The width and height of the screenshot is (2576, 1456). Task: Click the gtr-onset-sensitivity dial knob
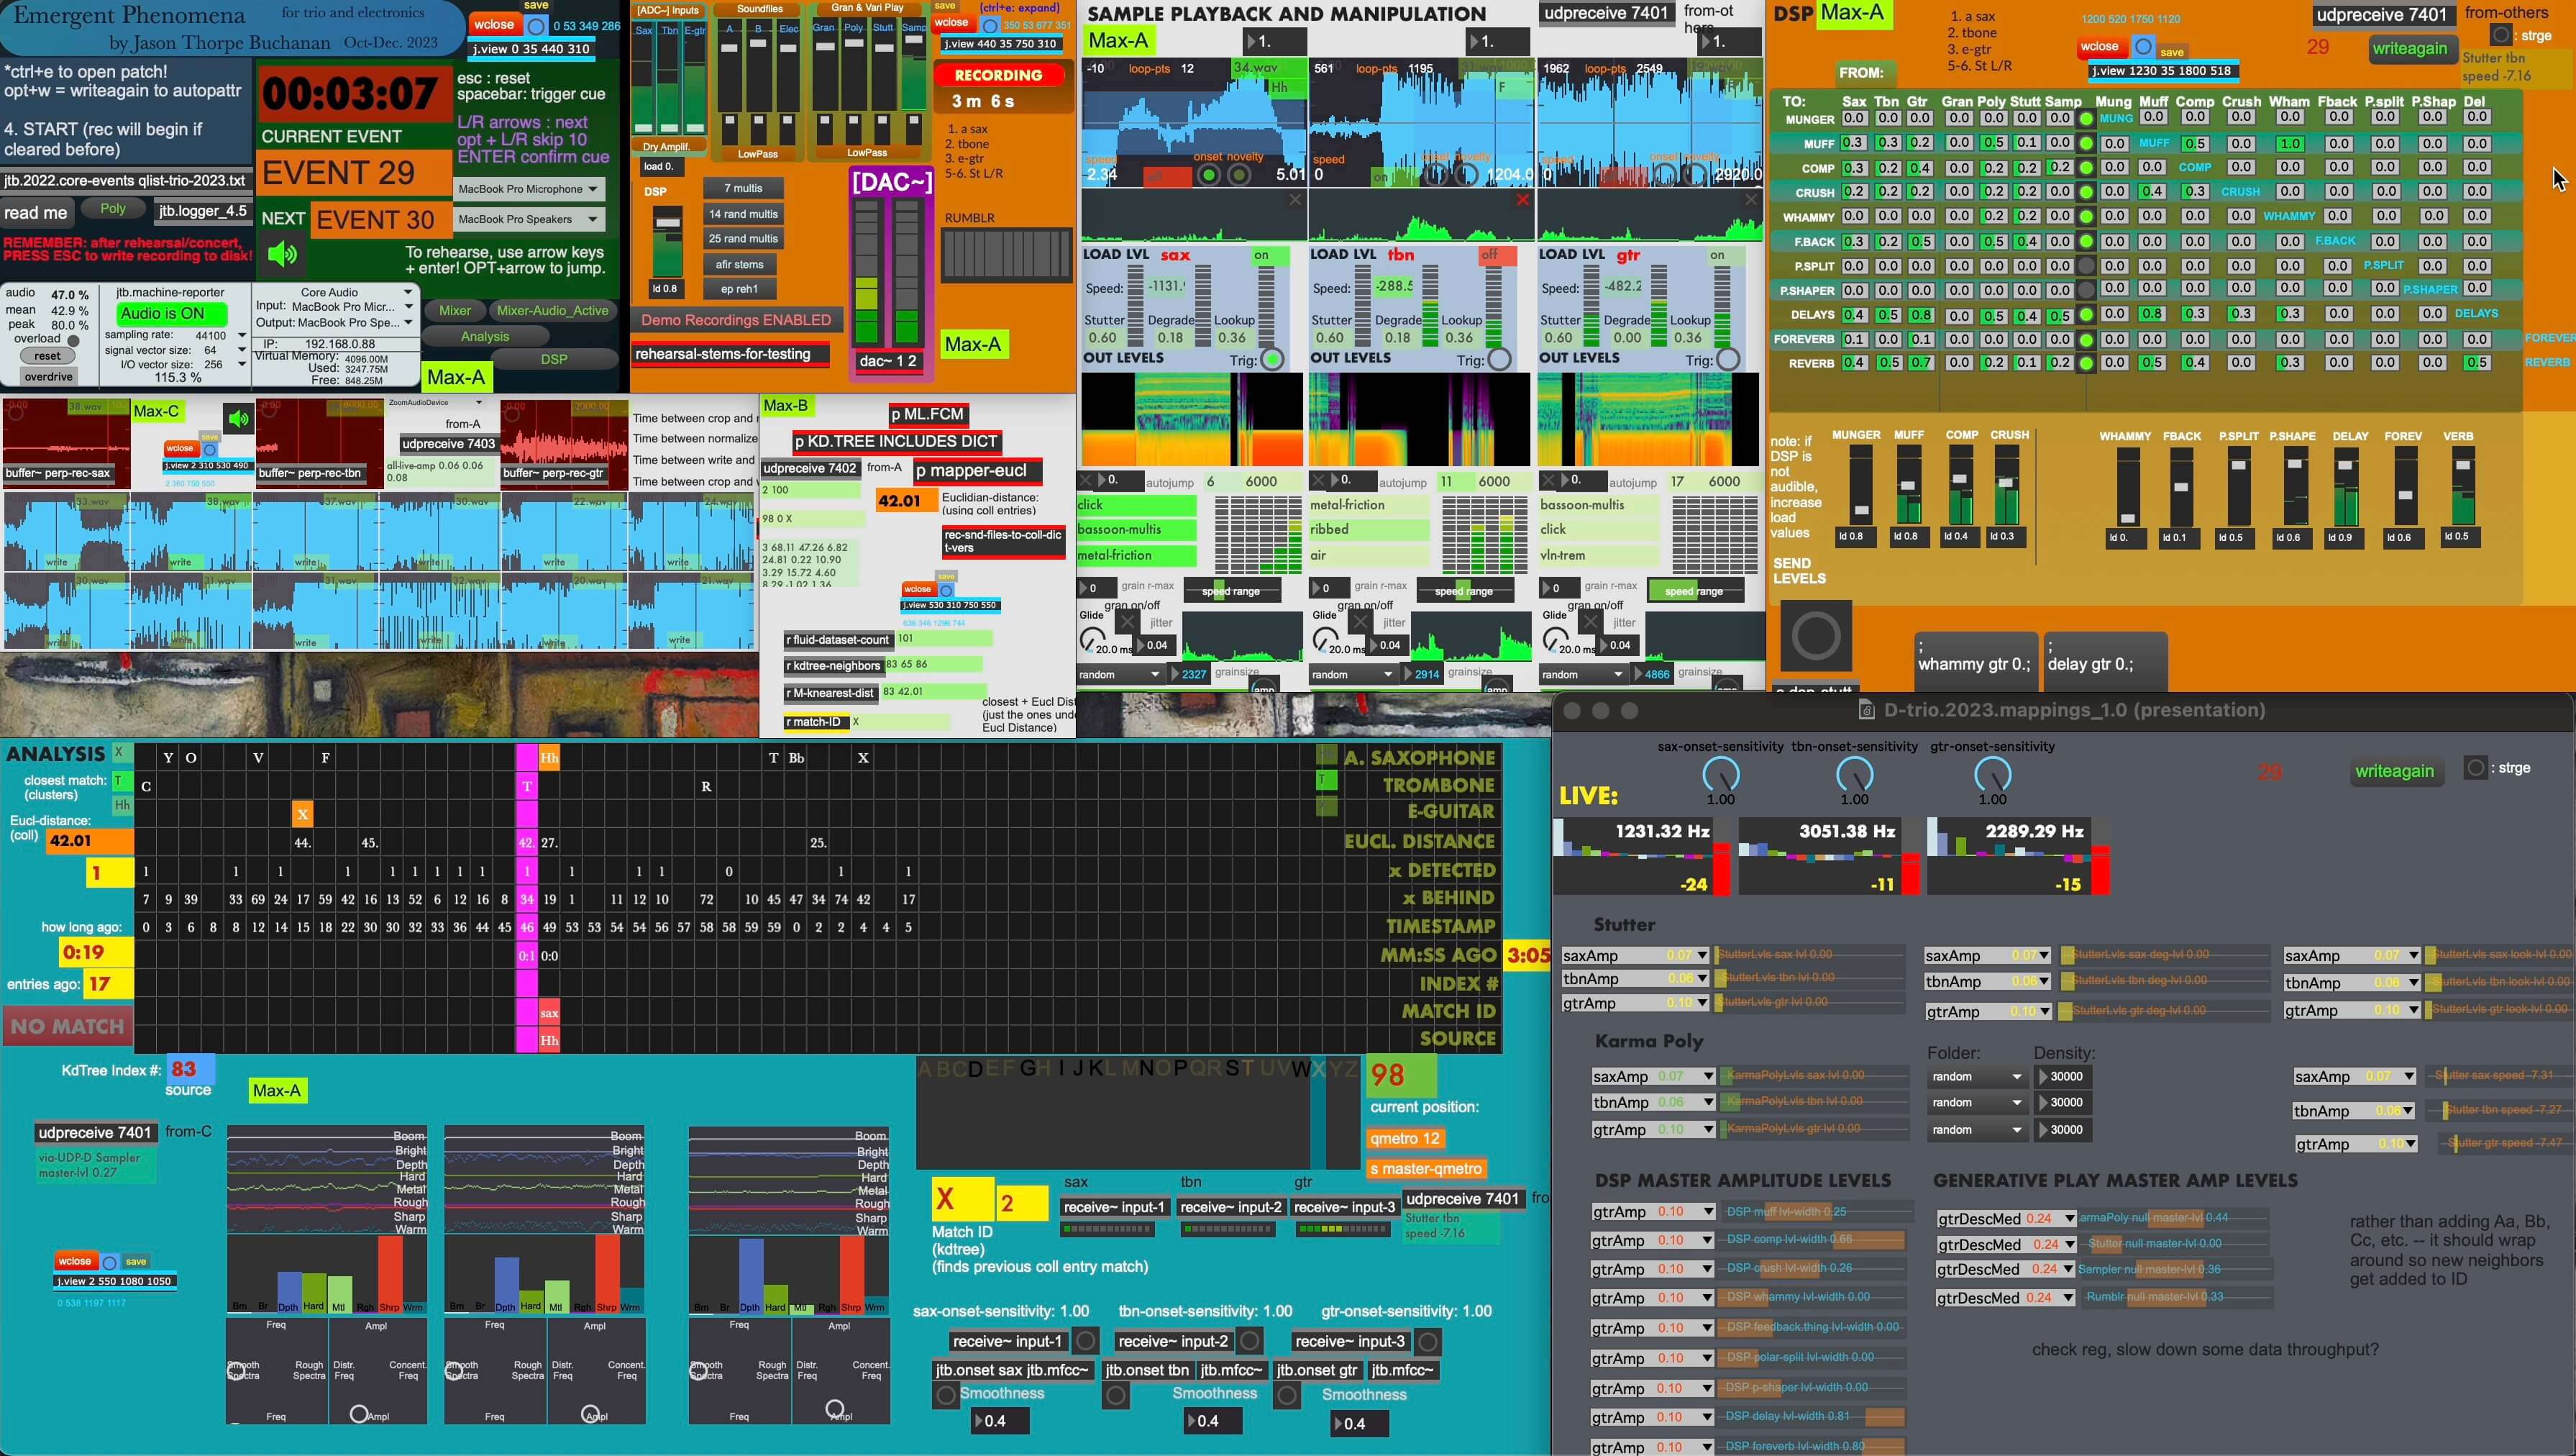click(x=1992, y=773)
